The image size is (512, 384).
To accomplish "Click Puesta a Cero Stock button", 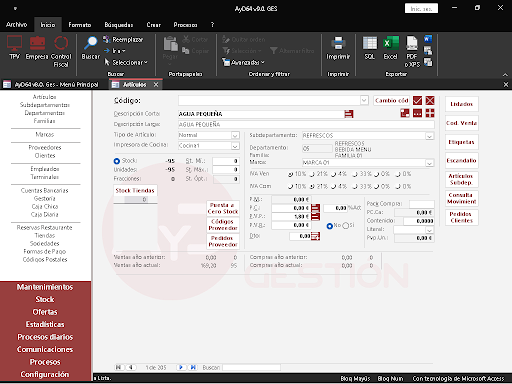I will 223,208.
